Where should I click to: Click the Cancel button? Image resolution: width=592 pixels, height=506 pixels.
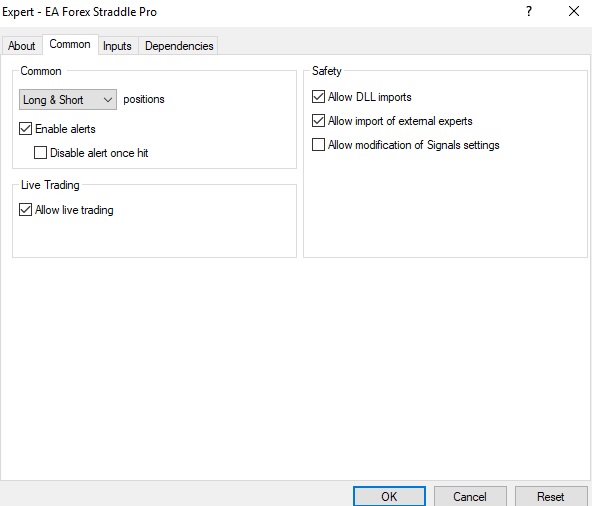coord(470,496)
